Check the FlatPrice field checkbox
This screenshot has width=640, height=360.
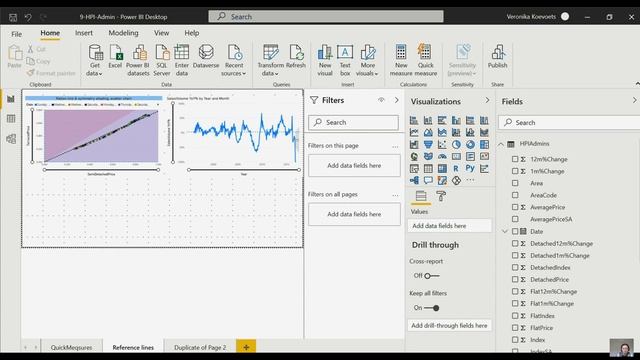tap(515, 328)
